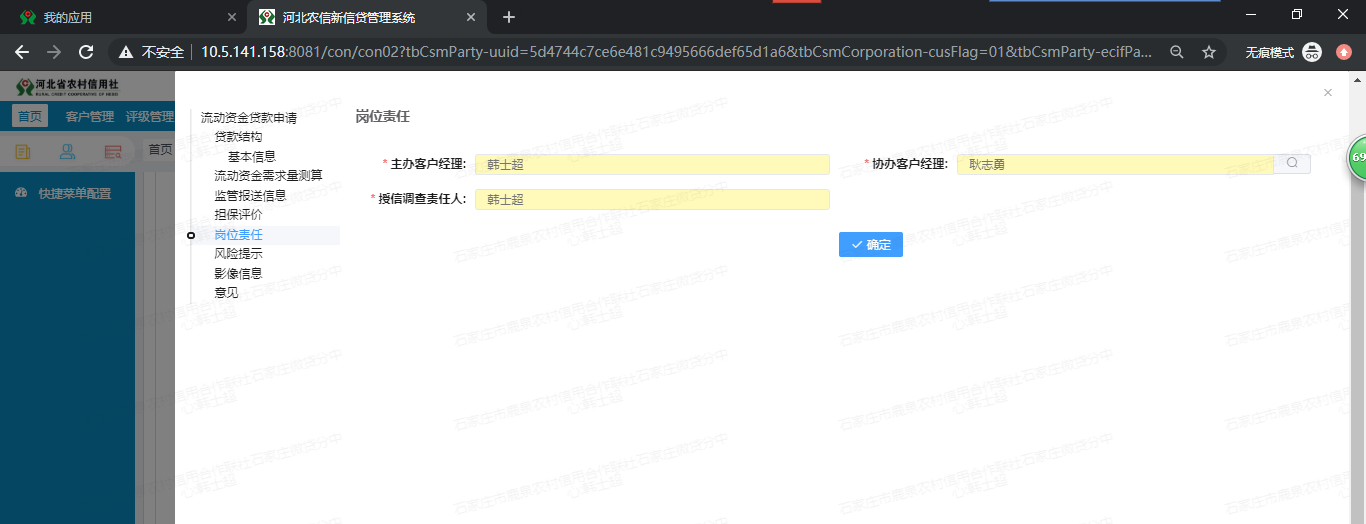Open 快捷菜单配置 in the sidebar
The width and height of the screenshot is (1366, 524).
coord(74,194)
